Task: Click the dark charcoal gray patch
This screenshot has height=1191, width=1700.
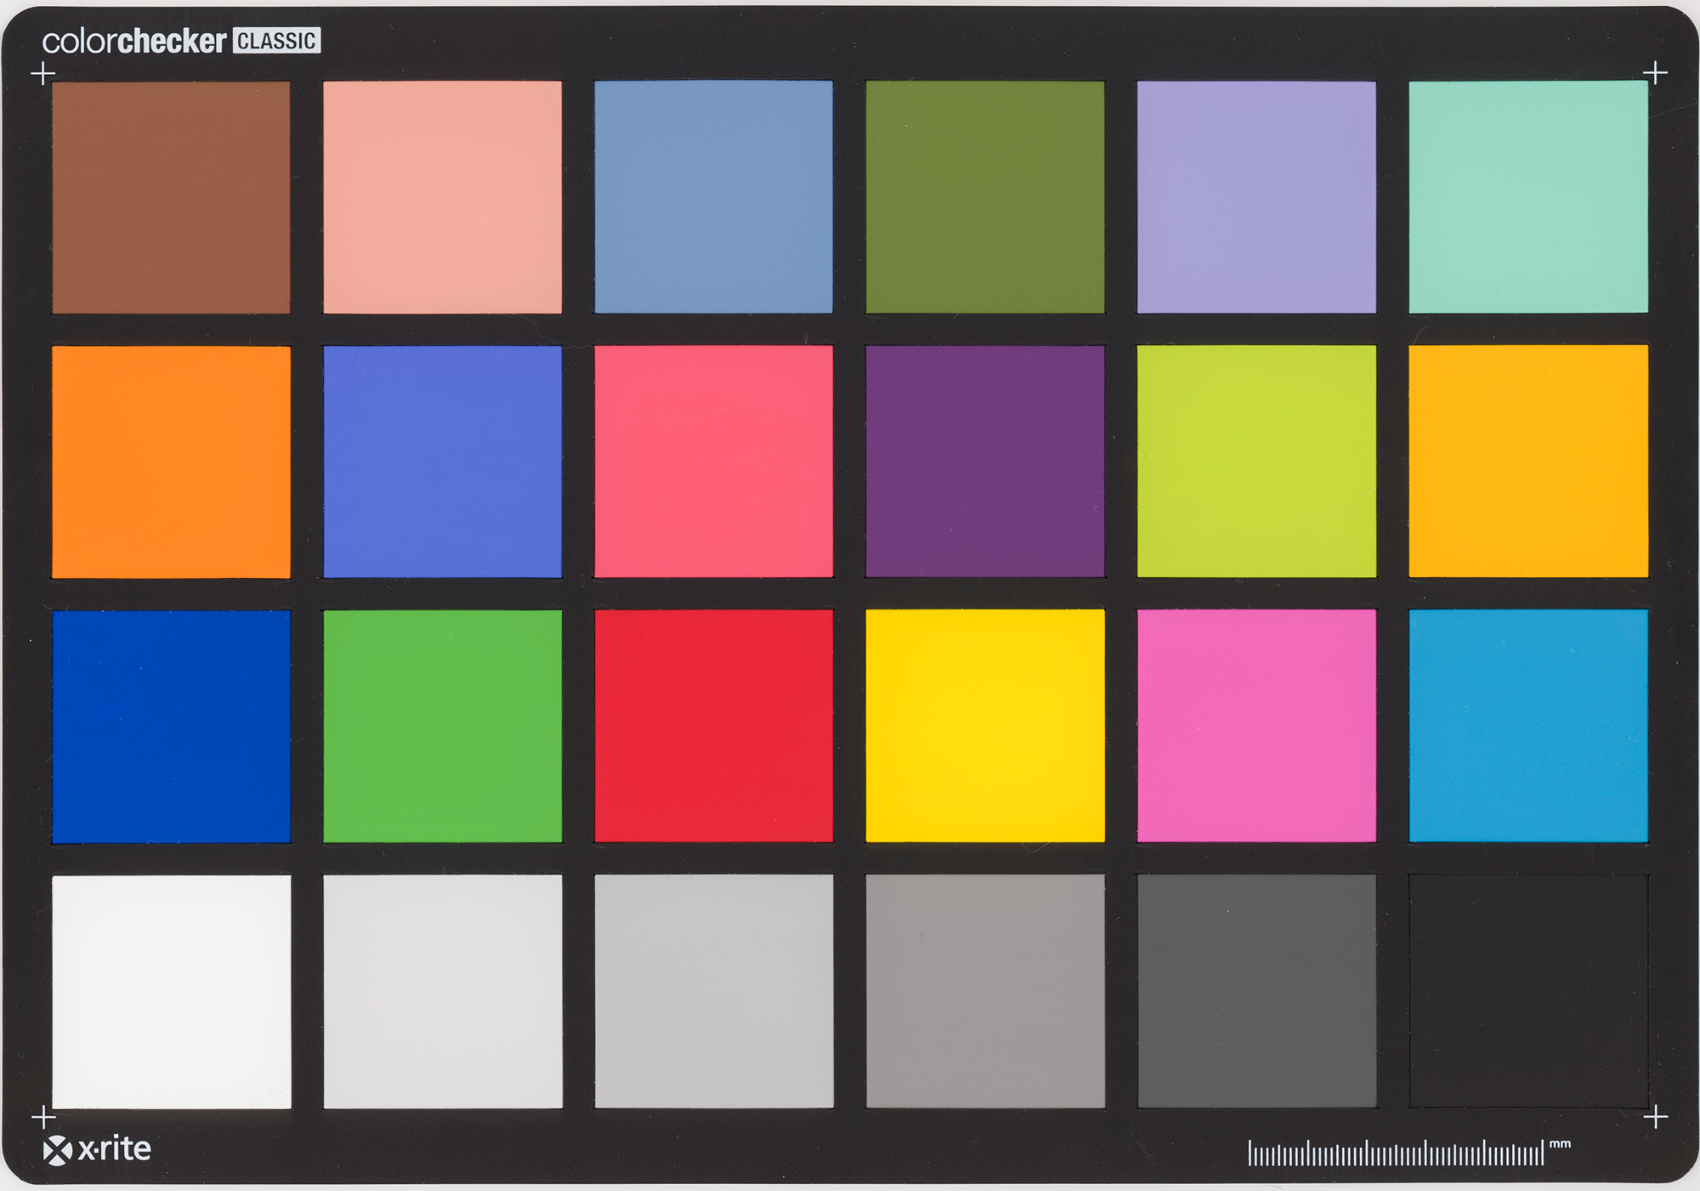Action: [1256, 992]
